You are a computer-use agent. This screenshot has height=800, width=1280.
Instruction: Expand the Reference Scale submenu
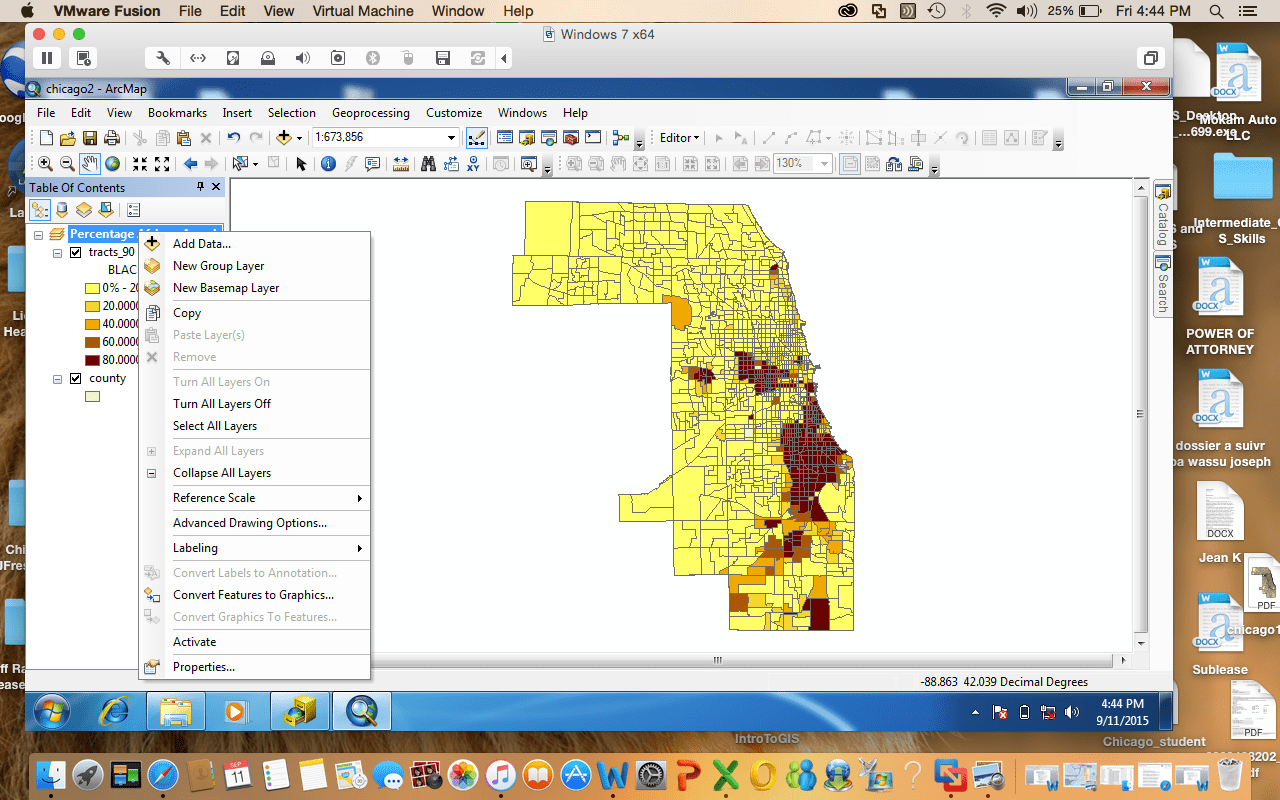pyautogui.click(x=254, y=498)
